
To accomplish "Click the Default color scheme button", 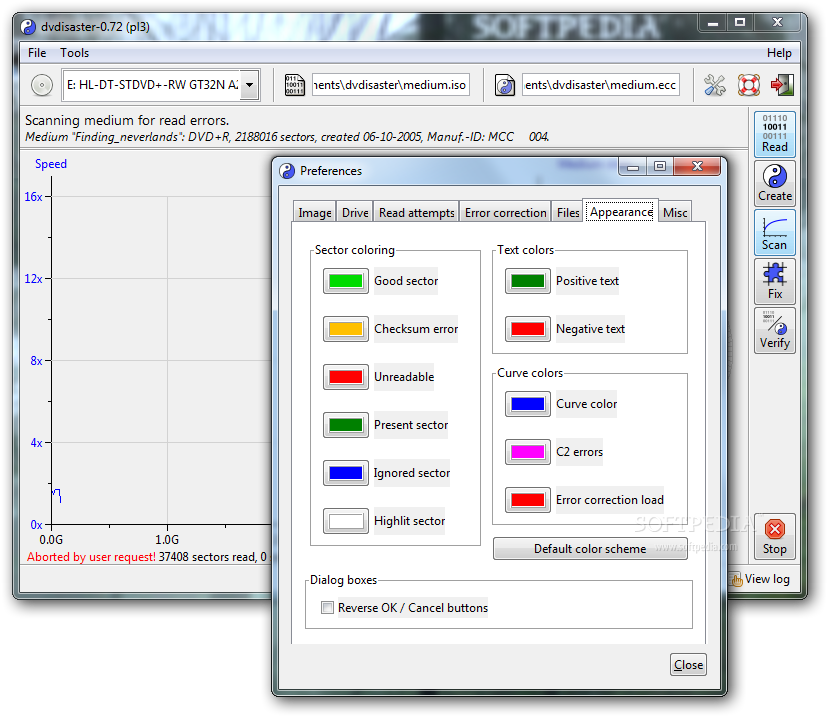I will [x=590, y=549].
